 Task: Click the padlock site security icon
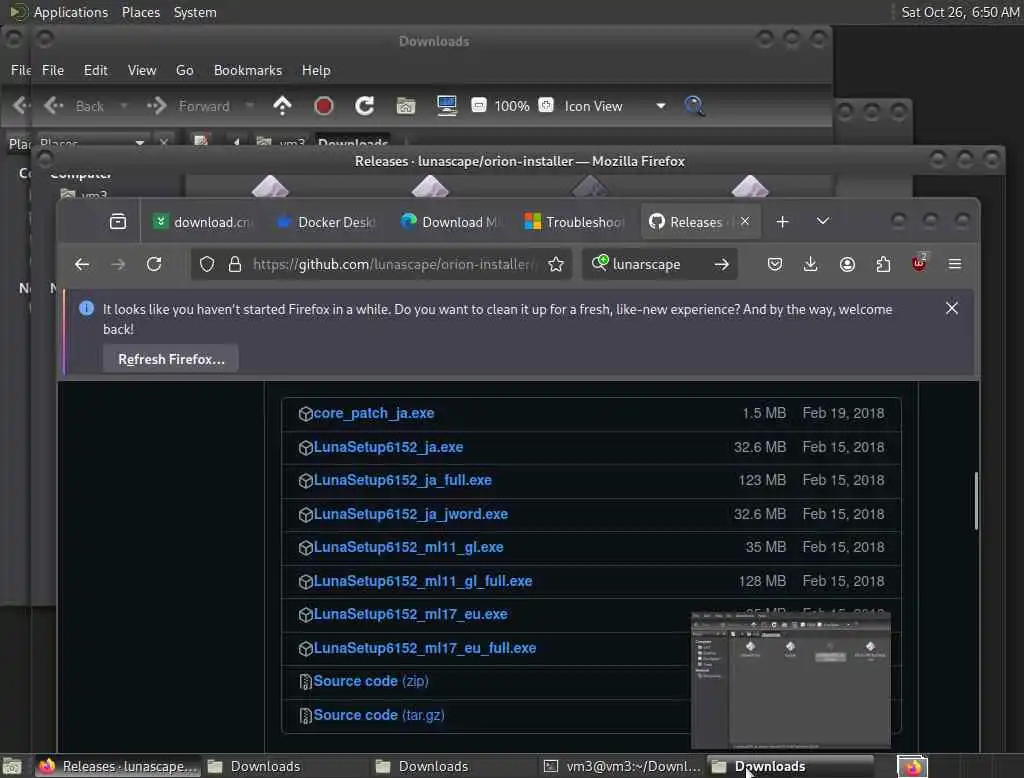[234, 264]
